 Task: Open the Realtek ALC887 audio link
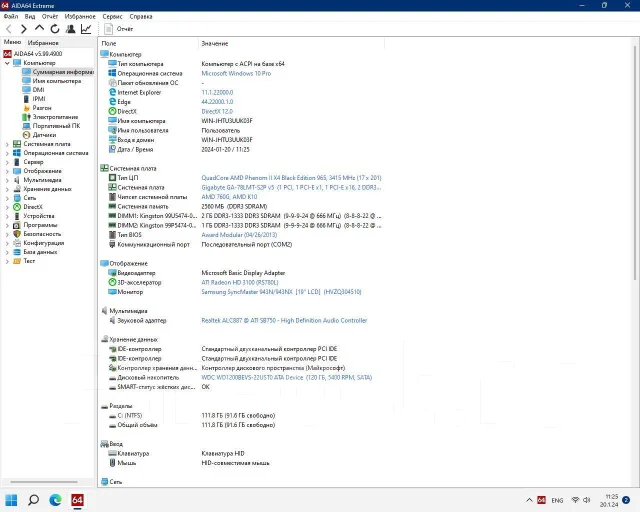tap(284, 321)
